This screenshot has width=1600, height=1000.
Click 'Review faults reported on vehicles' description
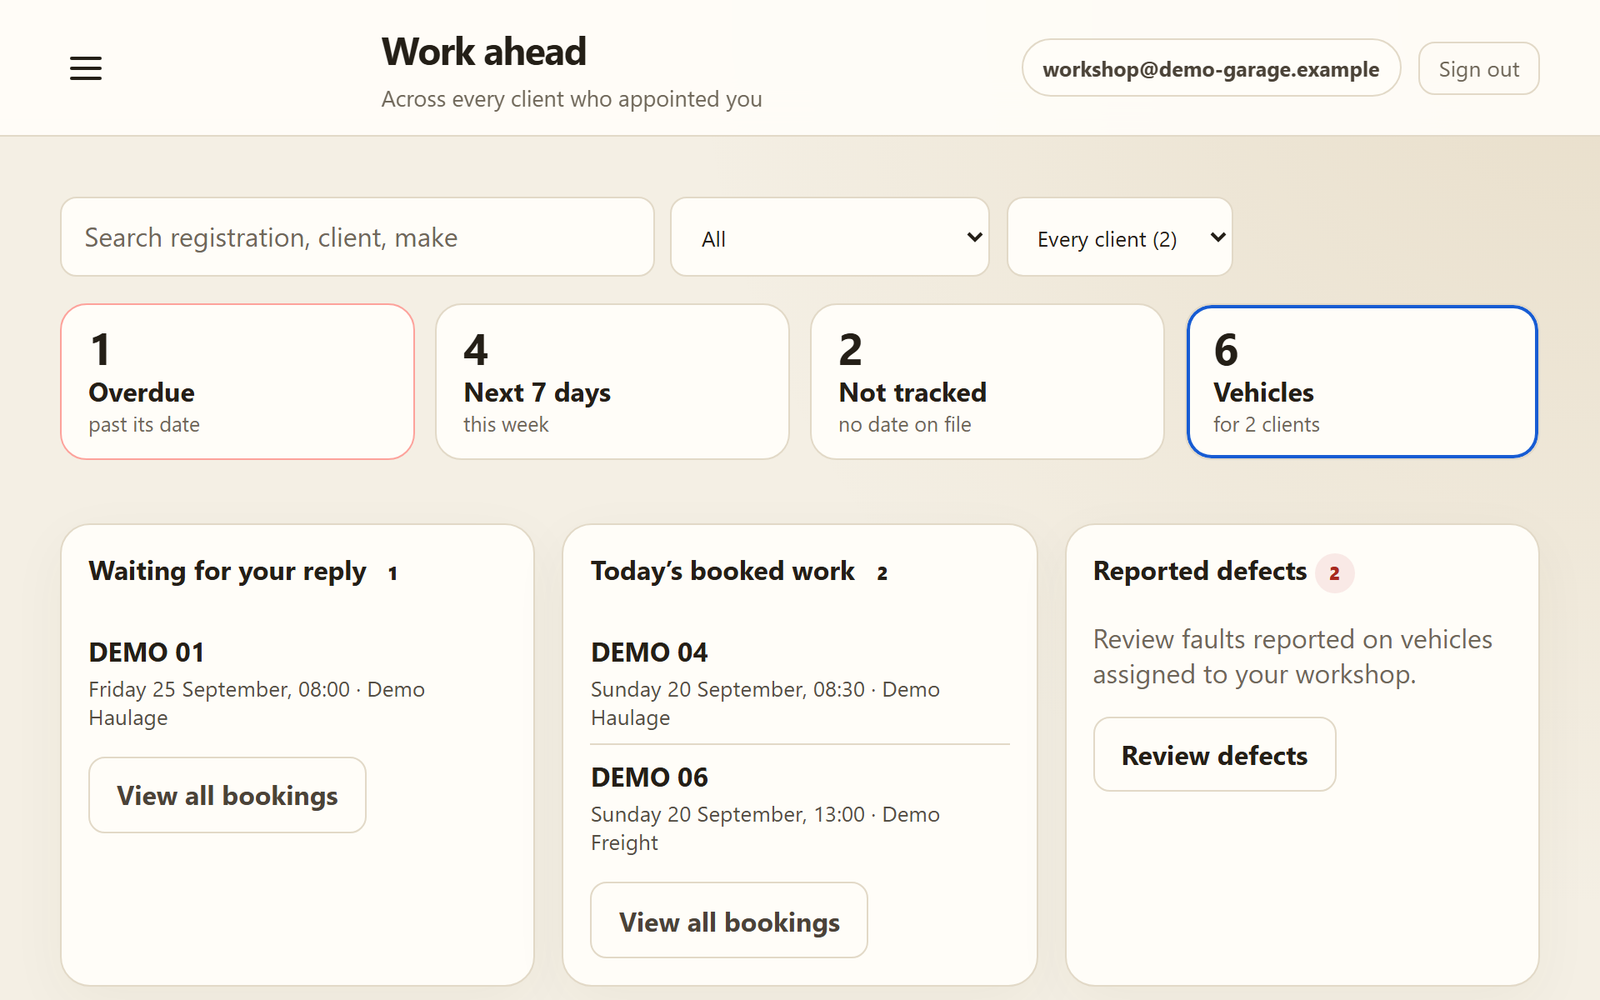(x=1292, y=656)
